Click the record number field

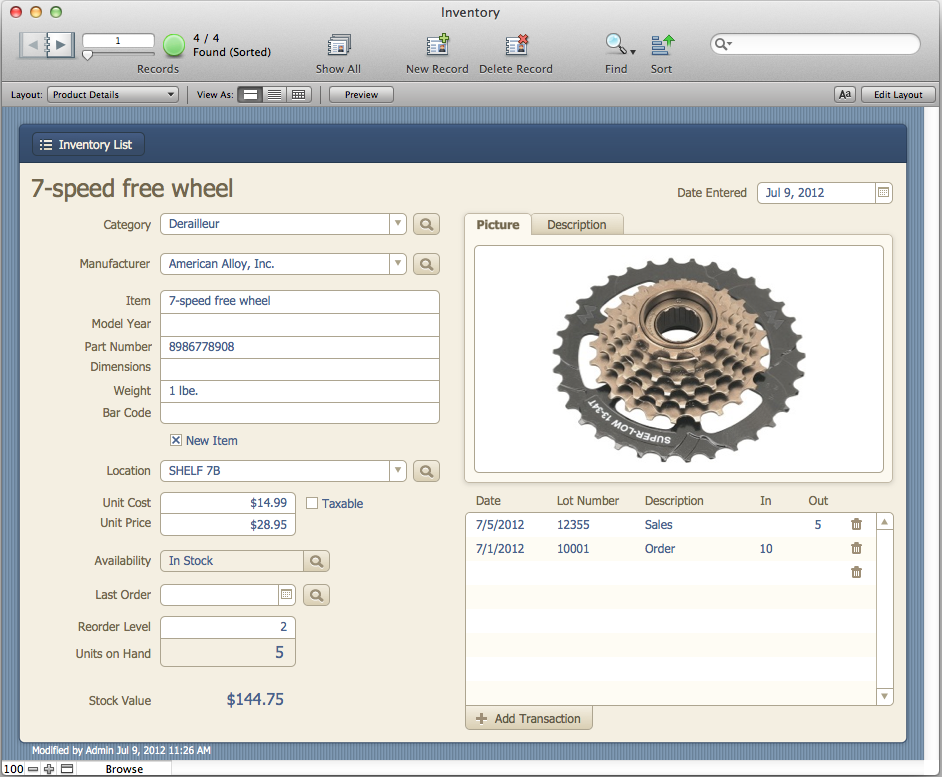[x=118, y=40]
